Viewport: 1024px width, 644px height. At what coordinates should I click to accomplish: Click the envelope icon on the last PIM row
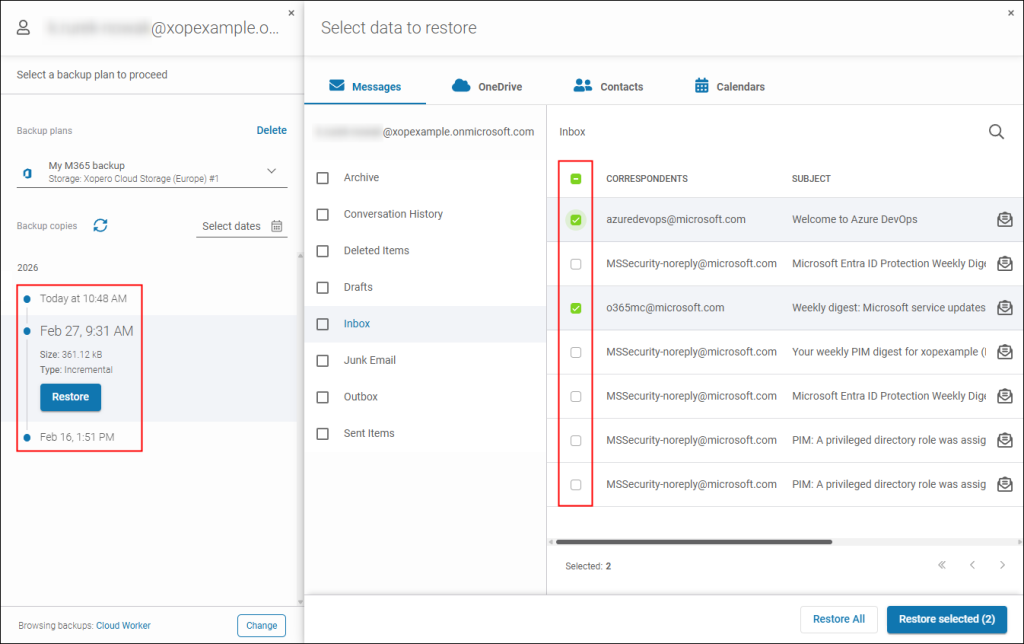pyautogui.click(x=1005, y=484)
